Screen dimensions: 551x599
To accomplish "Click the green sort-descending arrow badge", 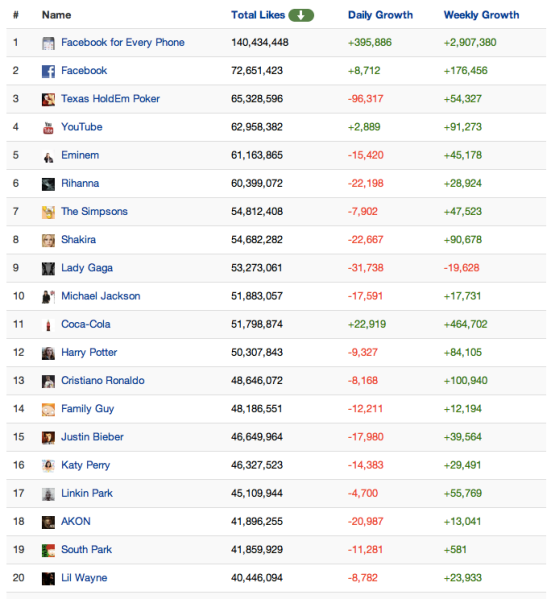I will coord(301,15).
